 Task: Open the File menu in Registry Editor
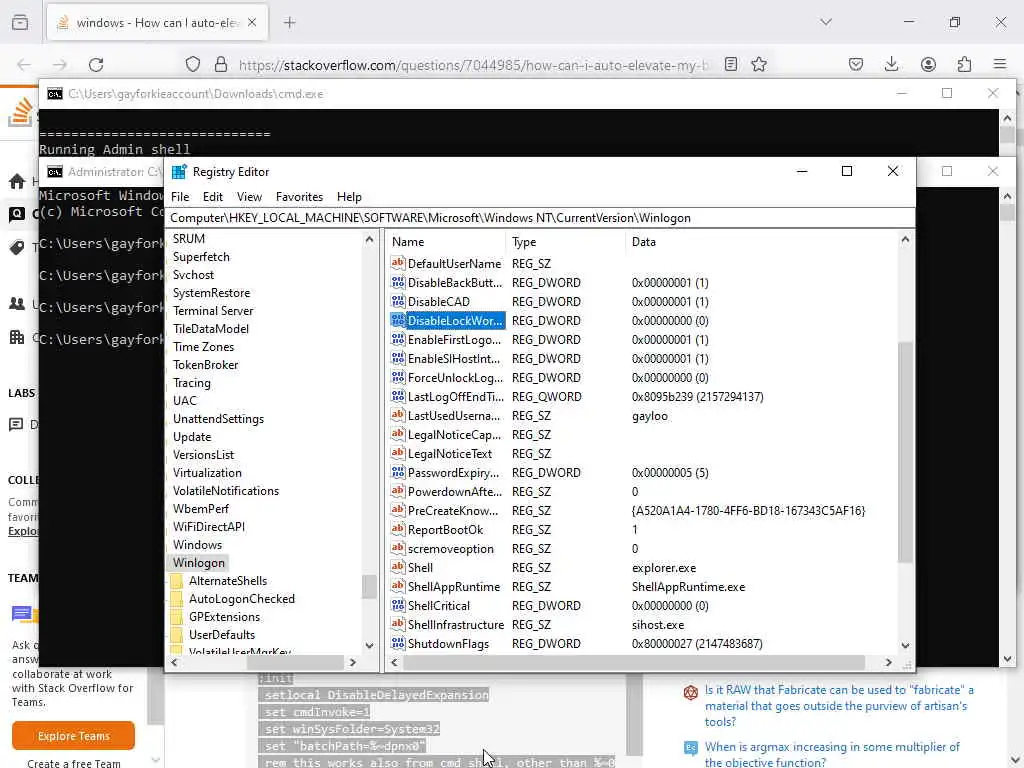point(180,197)
